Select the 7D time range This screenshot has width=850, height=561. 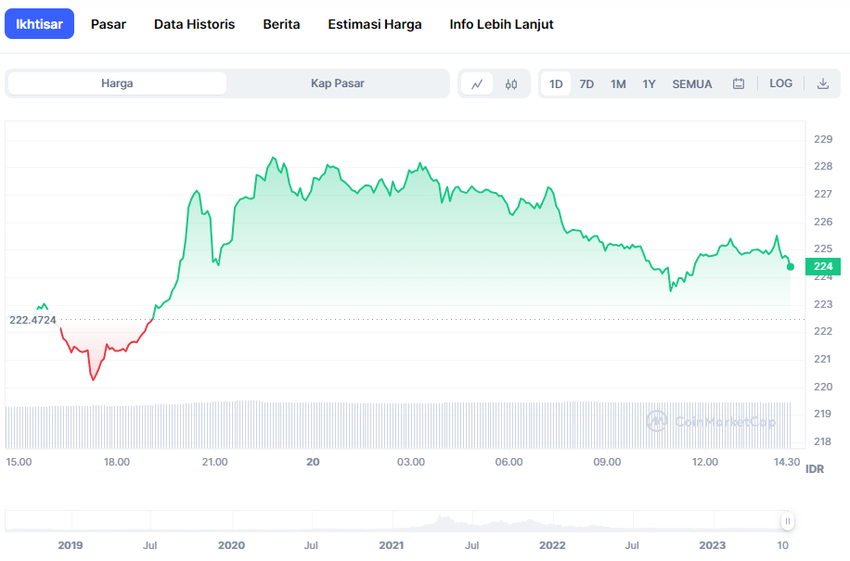click(587, 84)
